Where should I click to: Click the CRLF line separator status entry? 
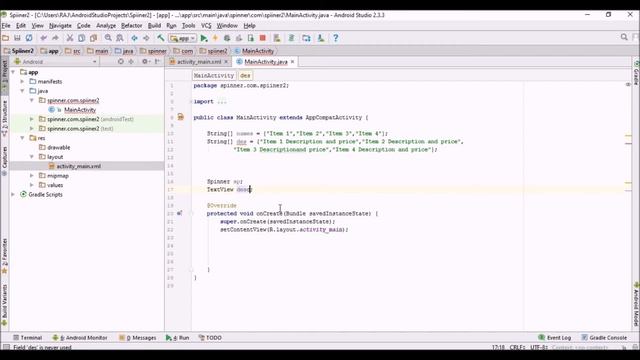[517, 347]
